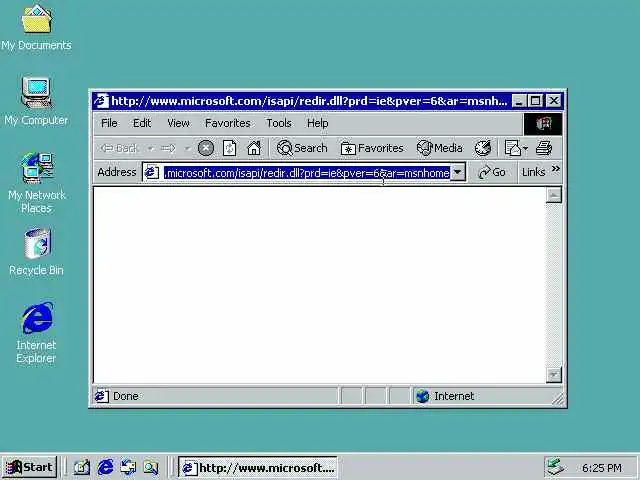This screenshot has width=640, height=480.
Task: Open the Search pane button
Action: [302, 148]
